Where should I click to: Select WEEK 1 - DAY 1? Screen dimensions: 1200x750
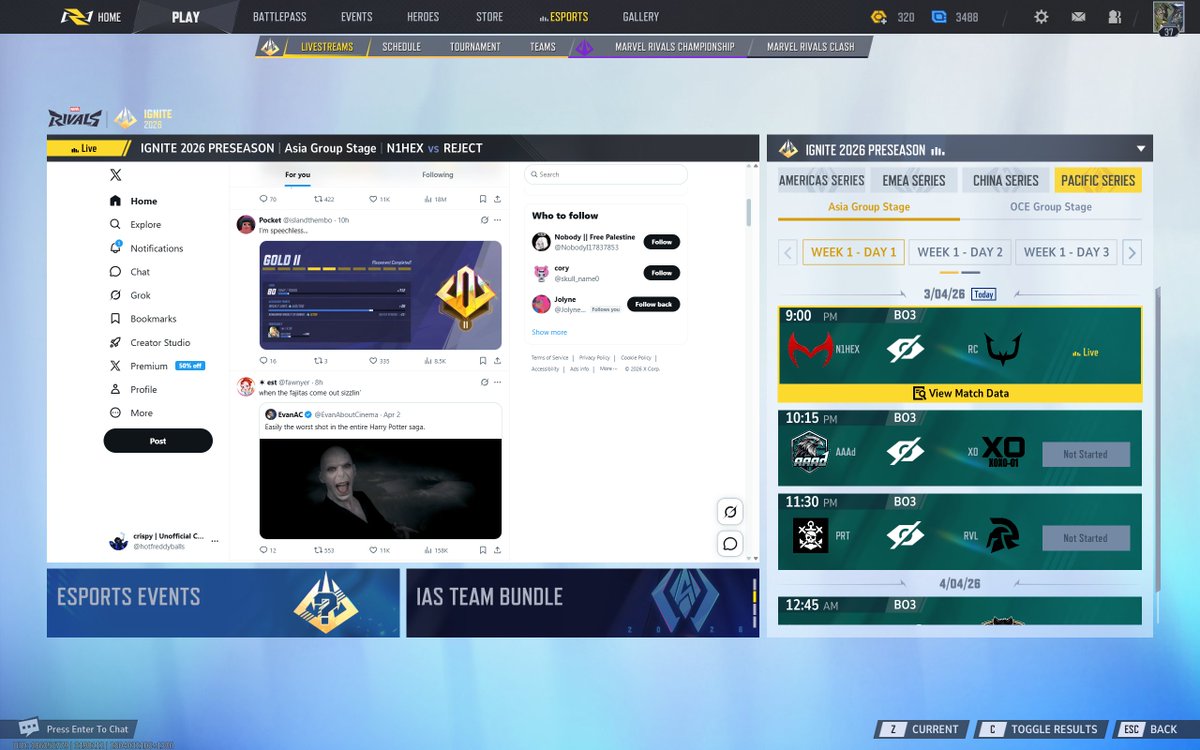(x=853, y=252)
